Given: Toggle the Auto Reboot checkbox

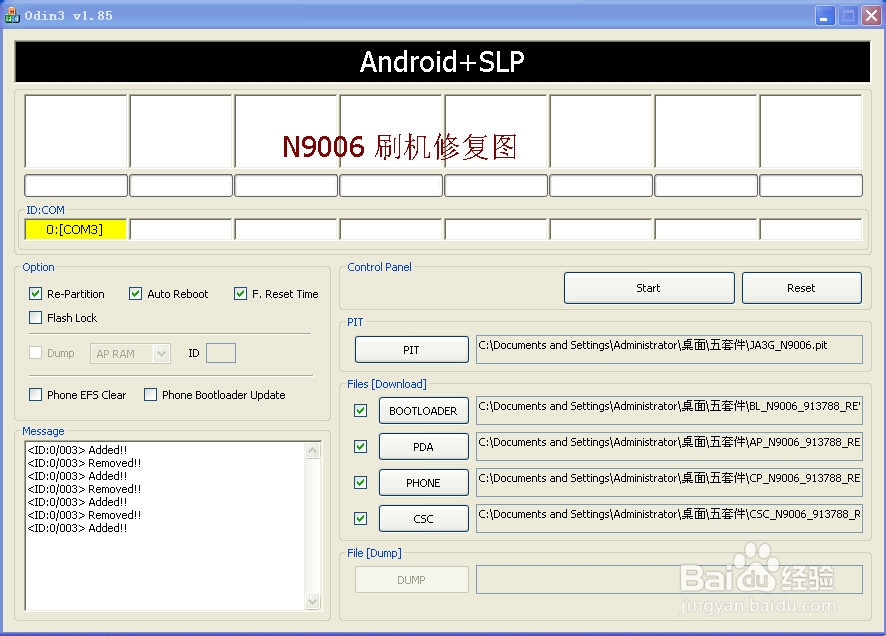Looking at the screenshot, I should (135, 294).
